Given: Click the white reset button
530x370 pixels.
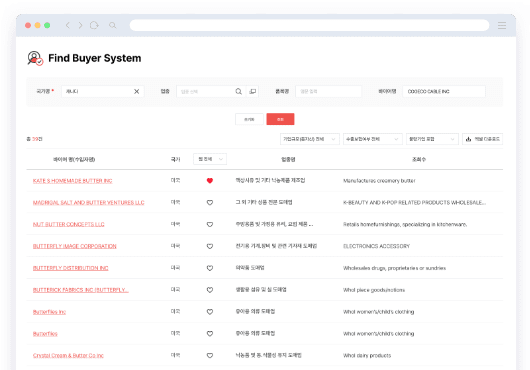Looking at the screenshot, I should coord(249,119).
